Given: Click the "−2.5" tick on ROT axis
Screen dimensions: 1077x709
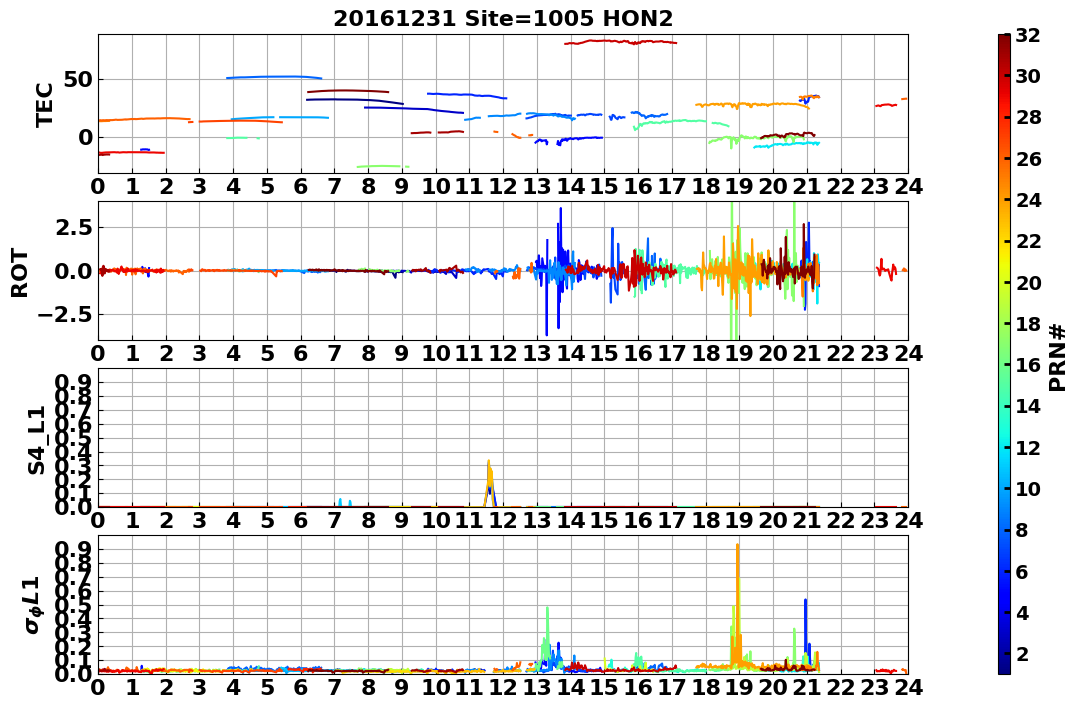Looking at the screenshot, I should pos(65,315).
